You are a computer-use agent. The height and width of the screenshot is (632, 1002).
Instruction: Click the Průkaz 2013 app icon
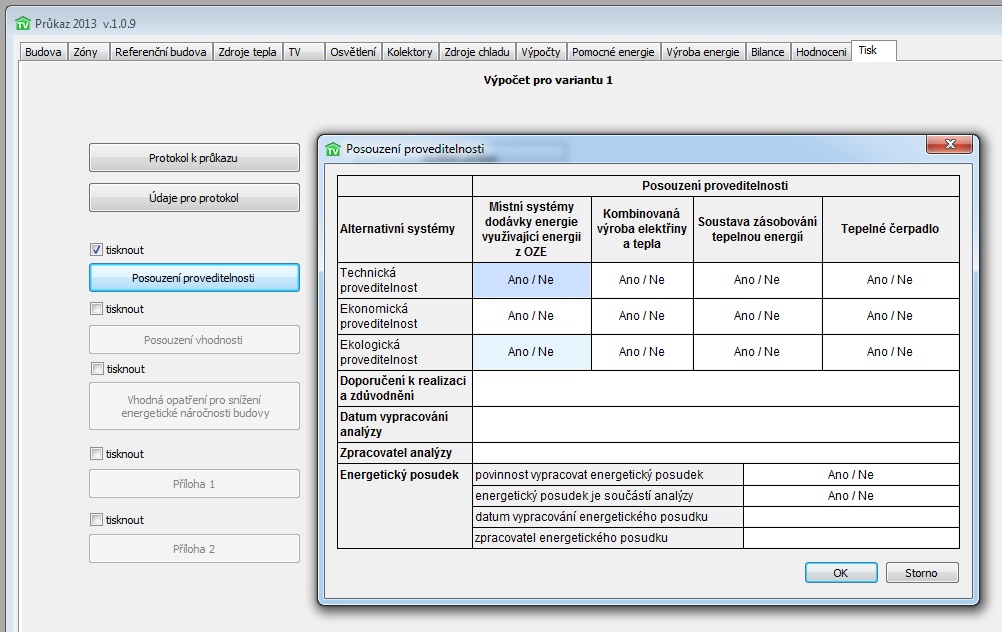click(x=23, y=23)
